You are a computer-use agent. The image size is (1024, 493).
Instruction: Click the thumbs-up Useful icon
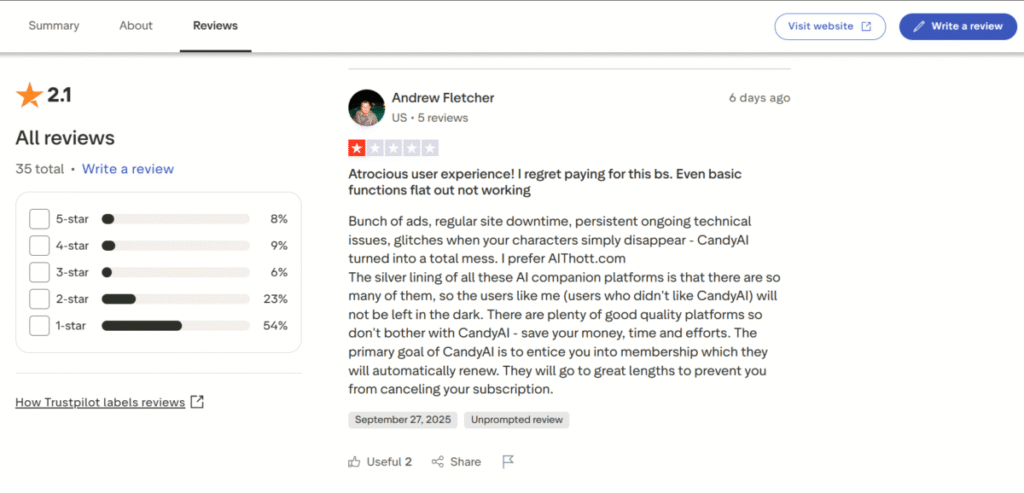pyautogui.click(x=354, y=462)
